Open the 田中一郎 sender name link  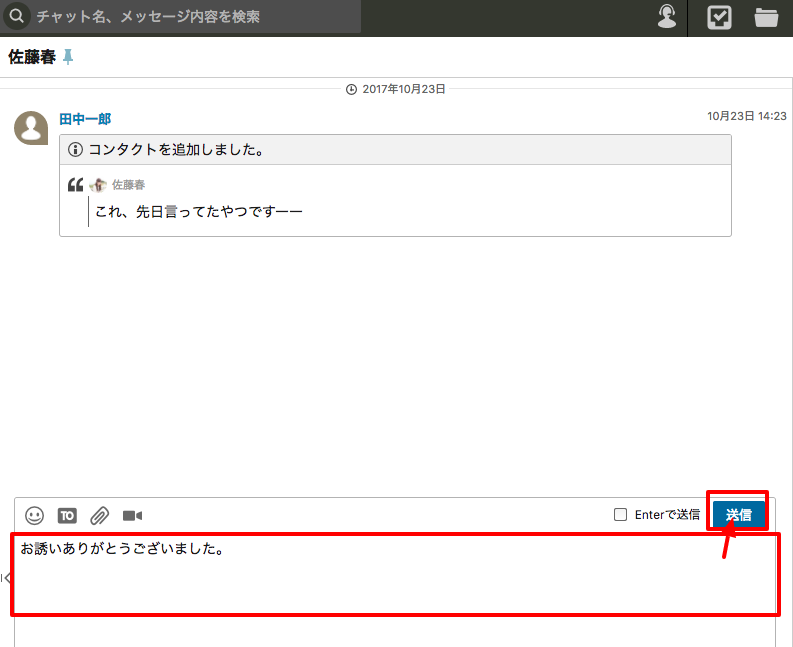click(85, 119)
